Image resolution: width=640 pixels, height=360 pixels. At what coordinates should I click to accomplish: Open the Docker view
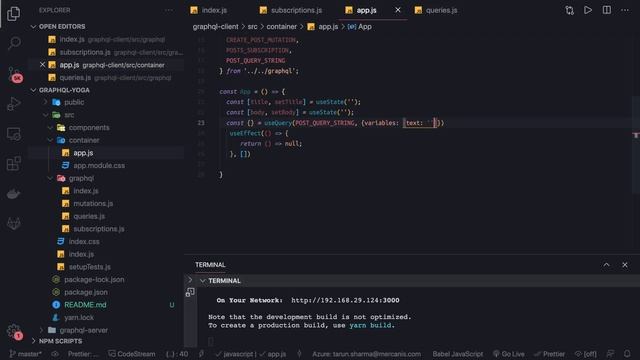(13, 193)
